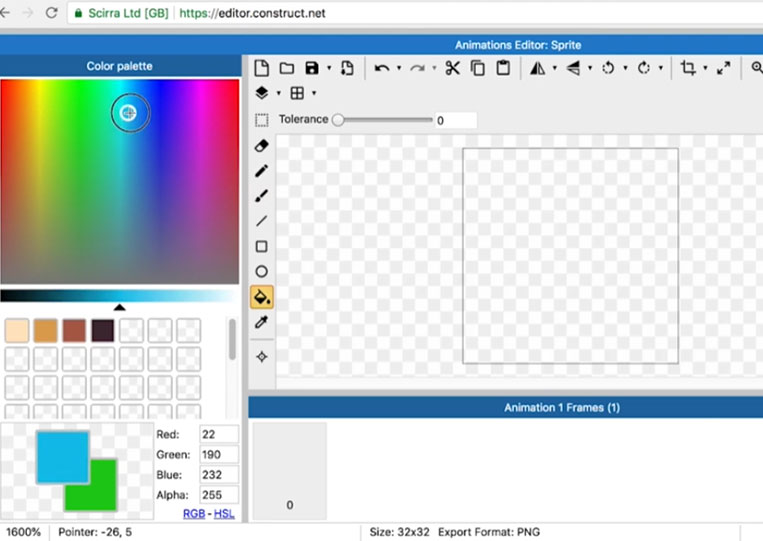Flip image vertically

point(573,68)
